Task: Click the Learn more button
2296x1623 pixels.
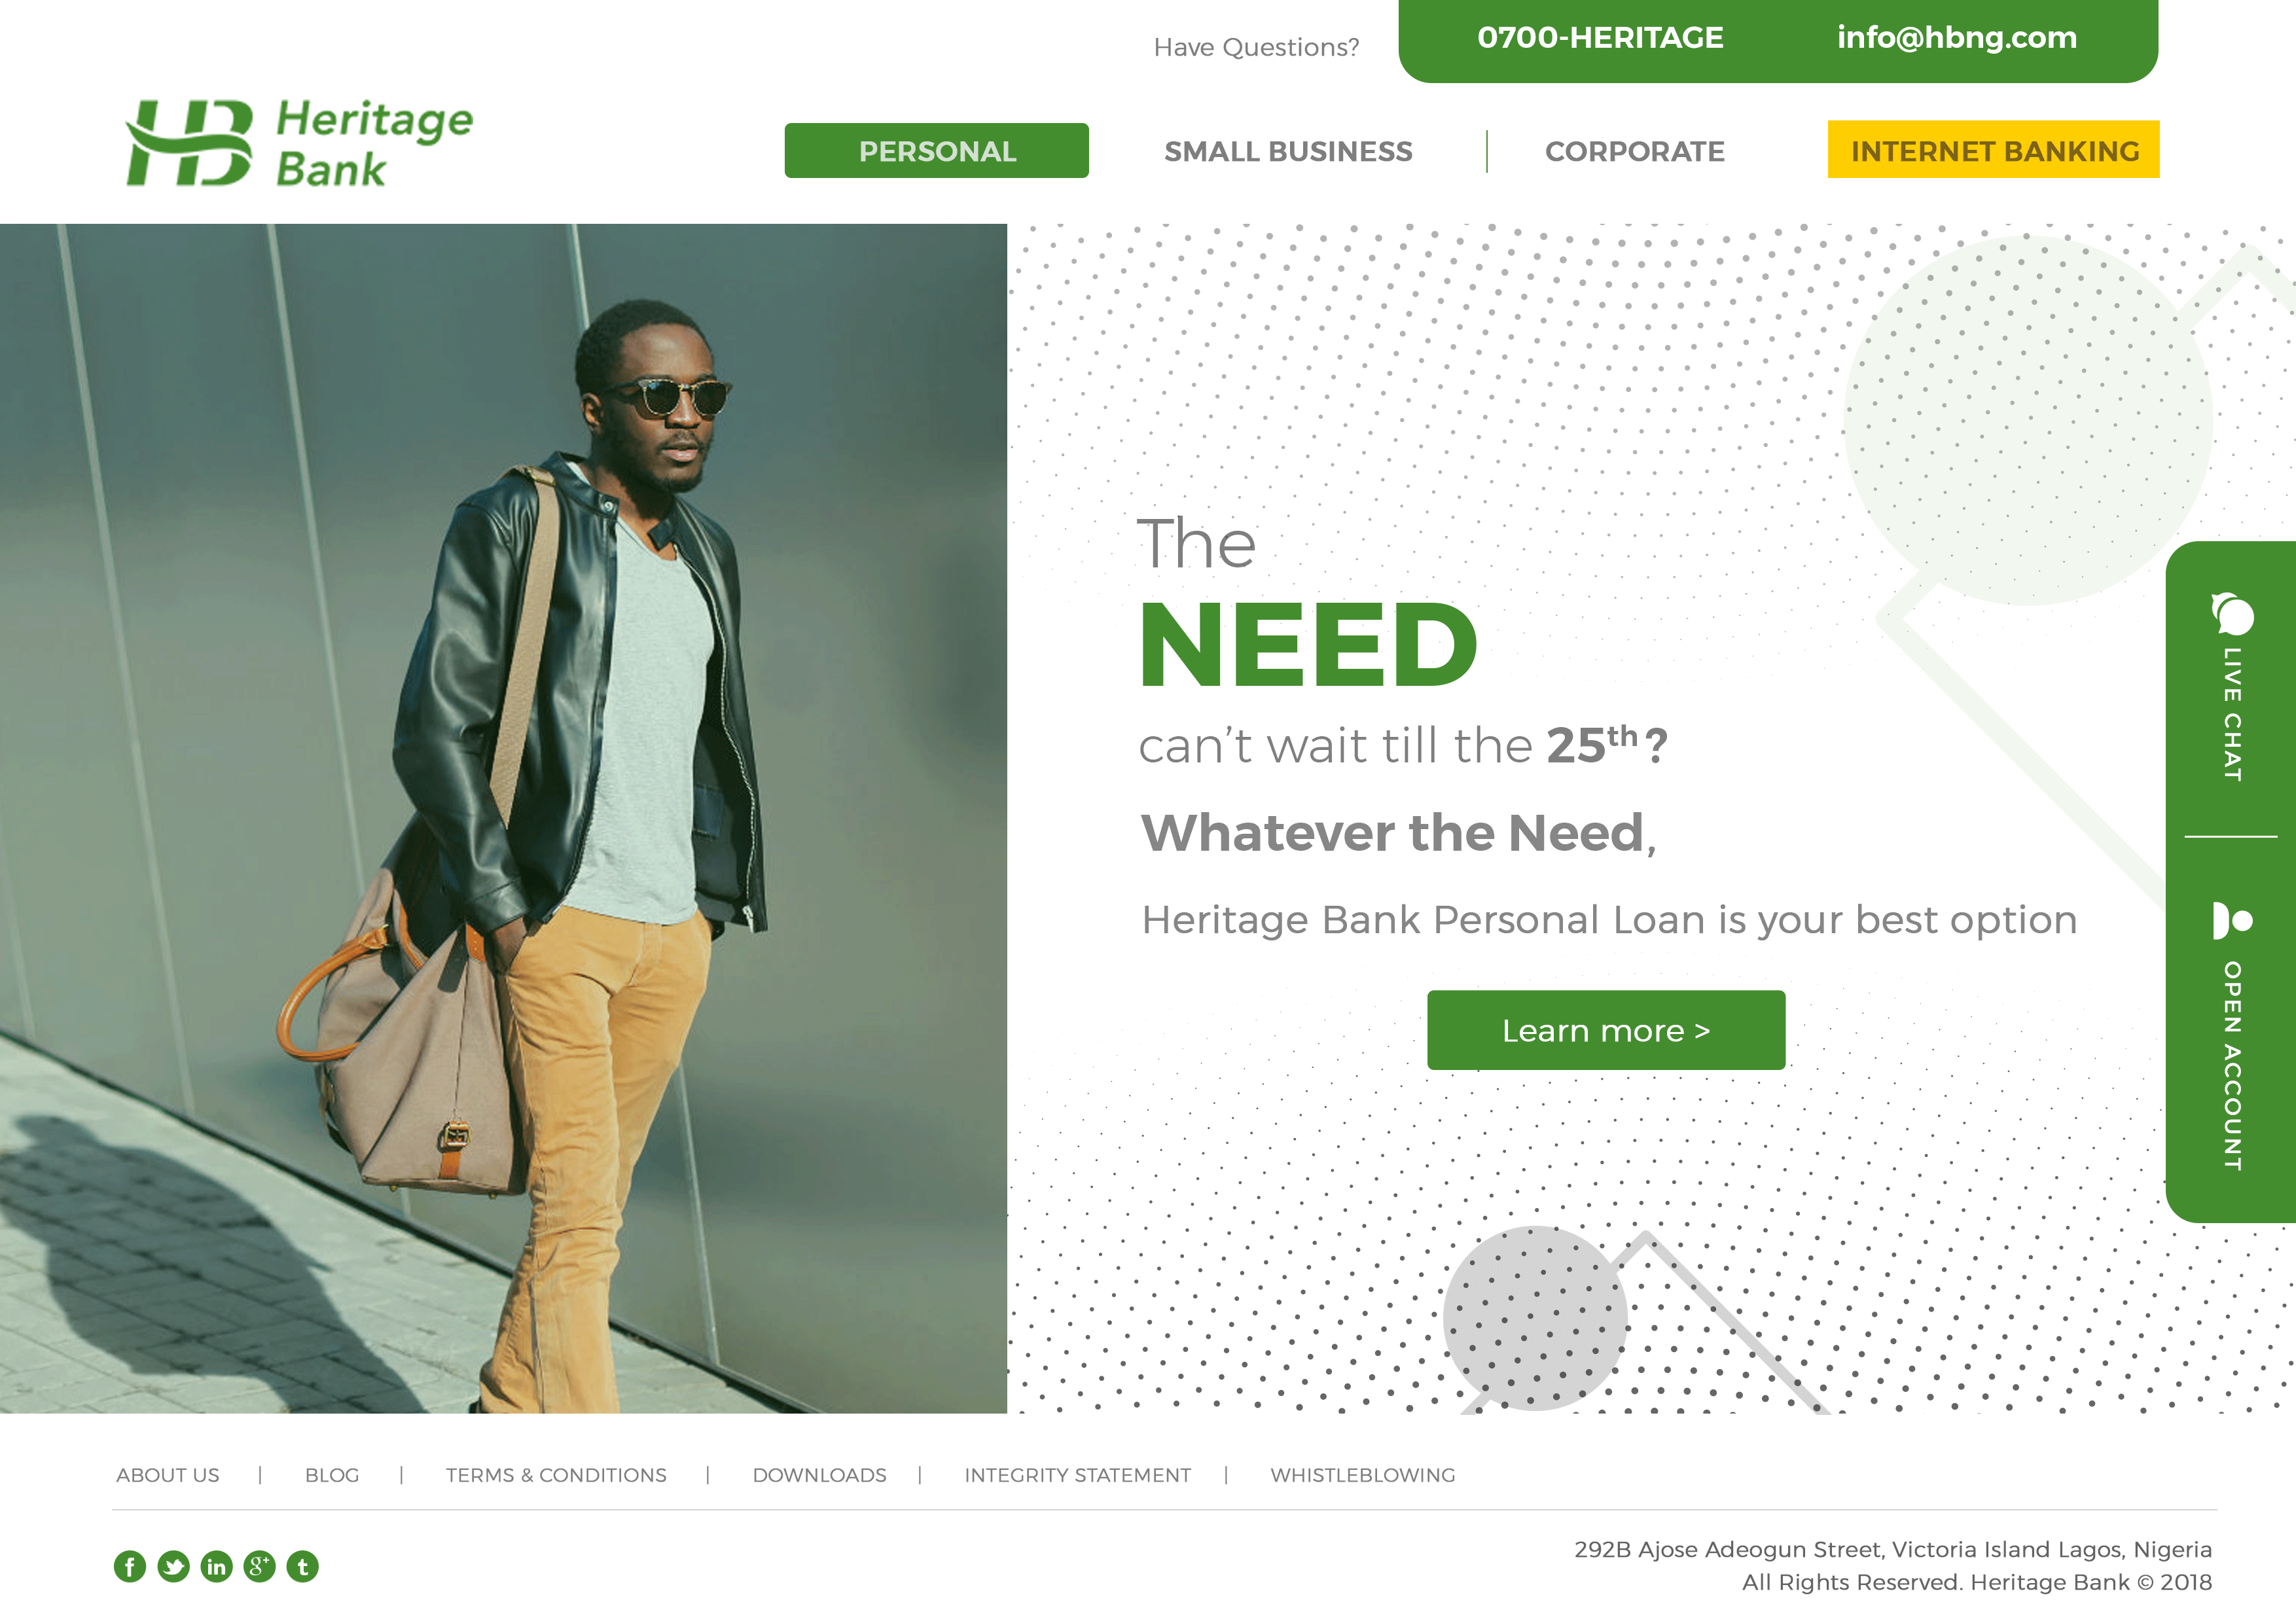Action: 1606,1030
